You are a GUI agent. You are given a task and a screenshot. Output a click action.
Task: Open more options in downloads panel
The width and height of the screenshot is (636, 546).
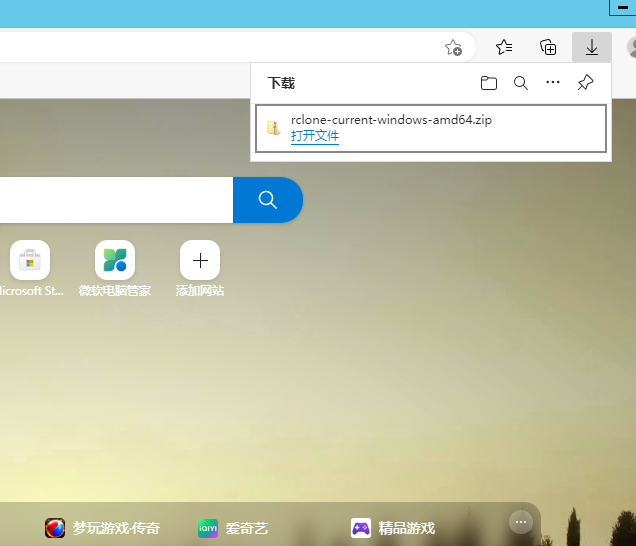[553, 83]
